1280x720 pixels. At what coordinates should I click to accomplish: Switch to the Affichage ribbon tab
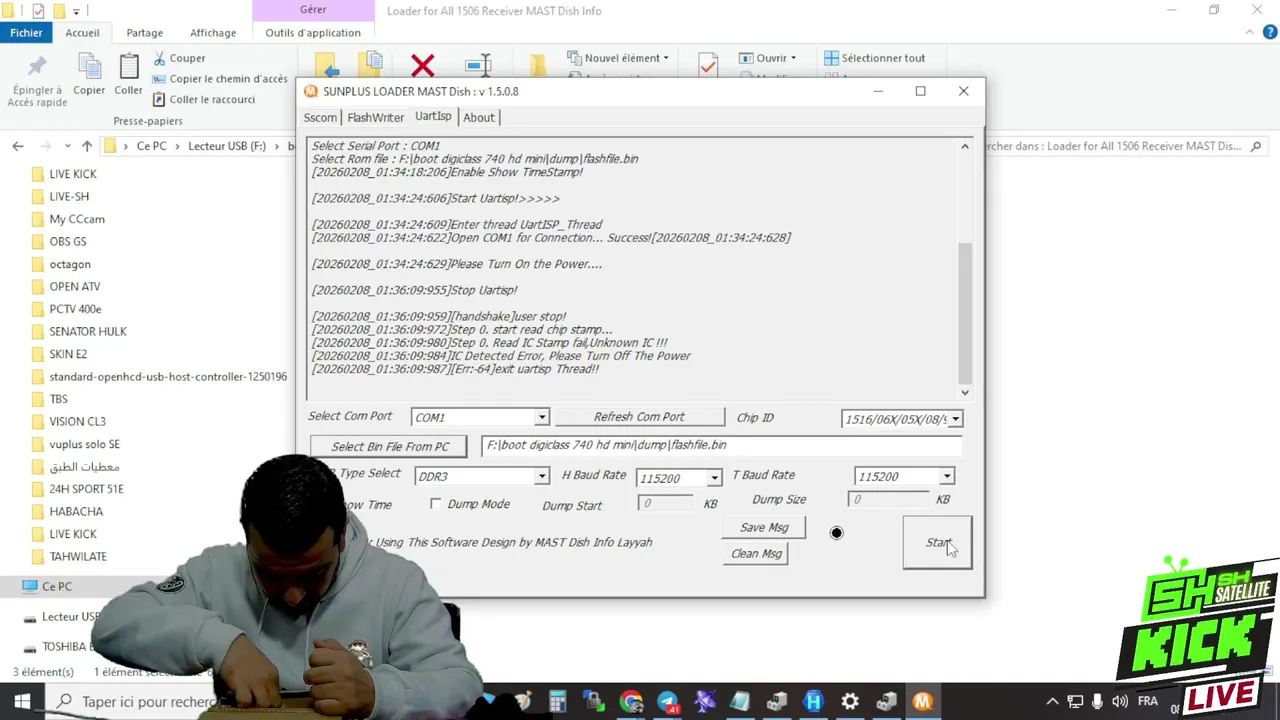[x=213, y=32]
